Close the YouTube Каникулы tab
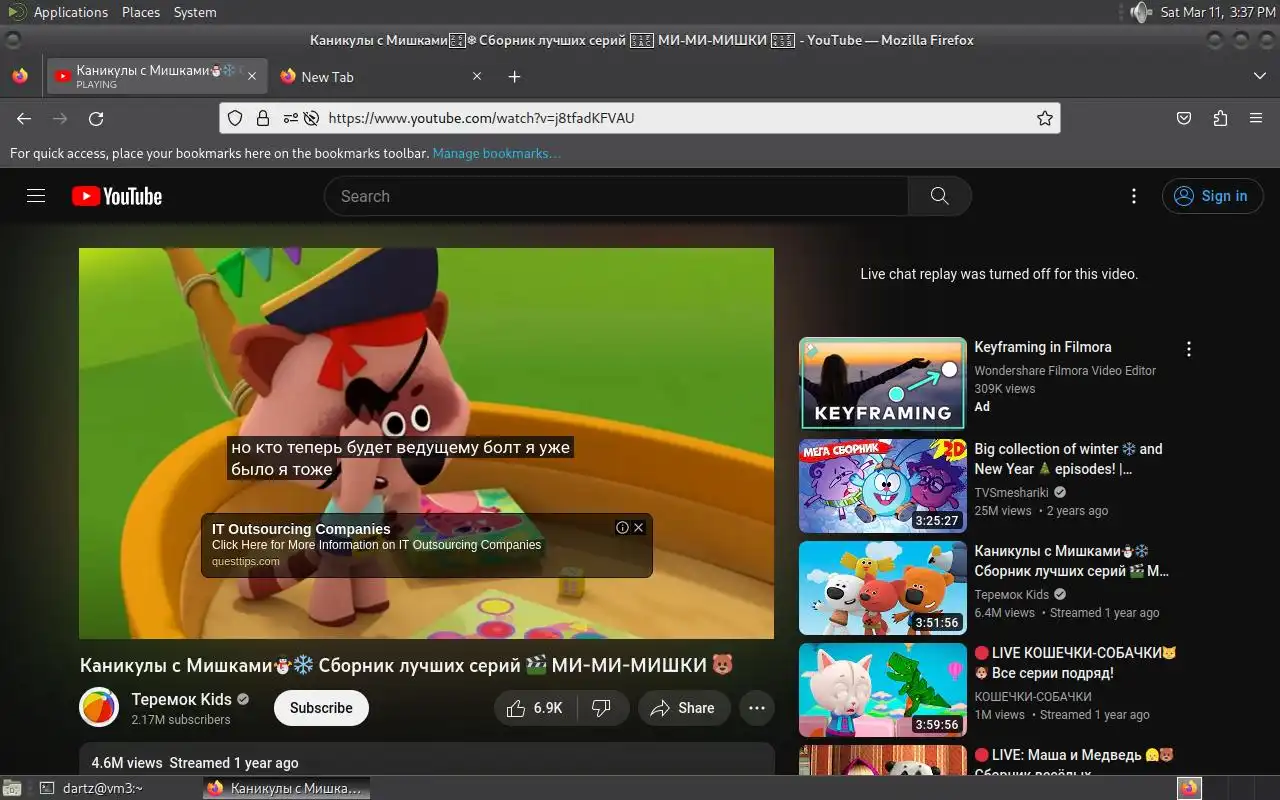 coord(252,76)
